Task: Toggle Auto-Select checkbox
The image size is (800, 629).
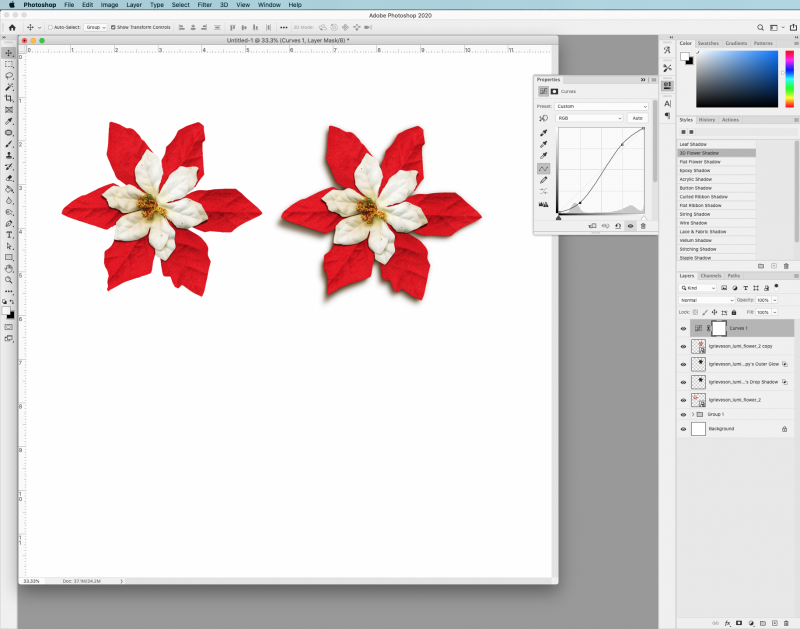Action: click(x=51, y=28)
